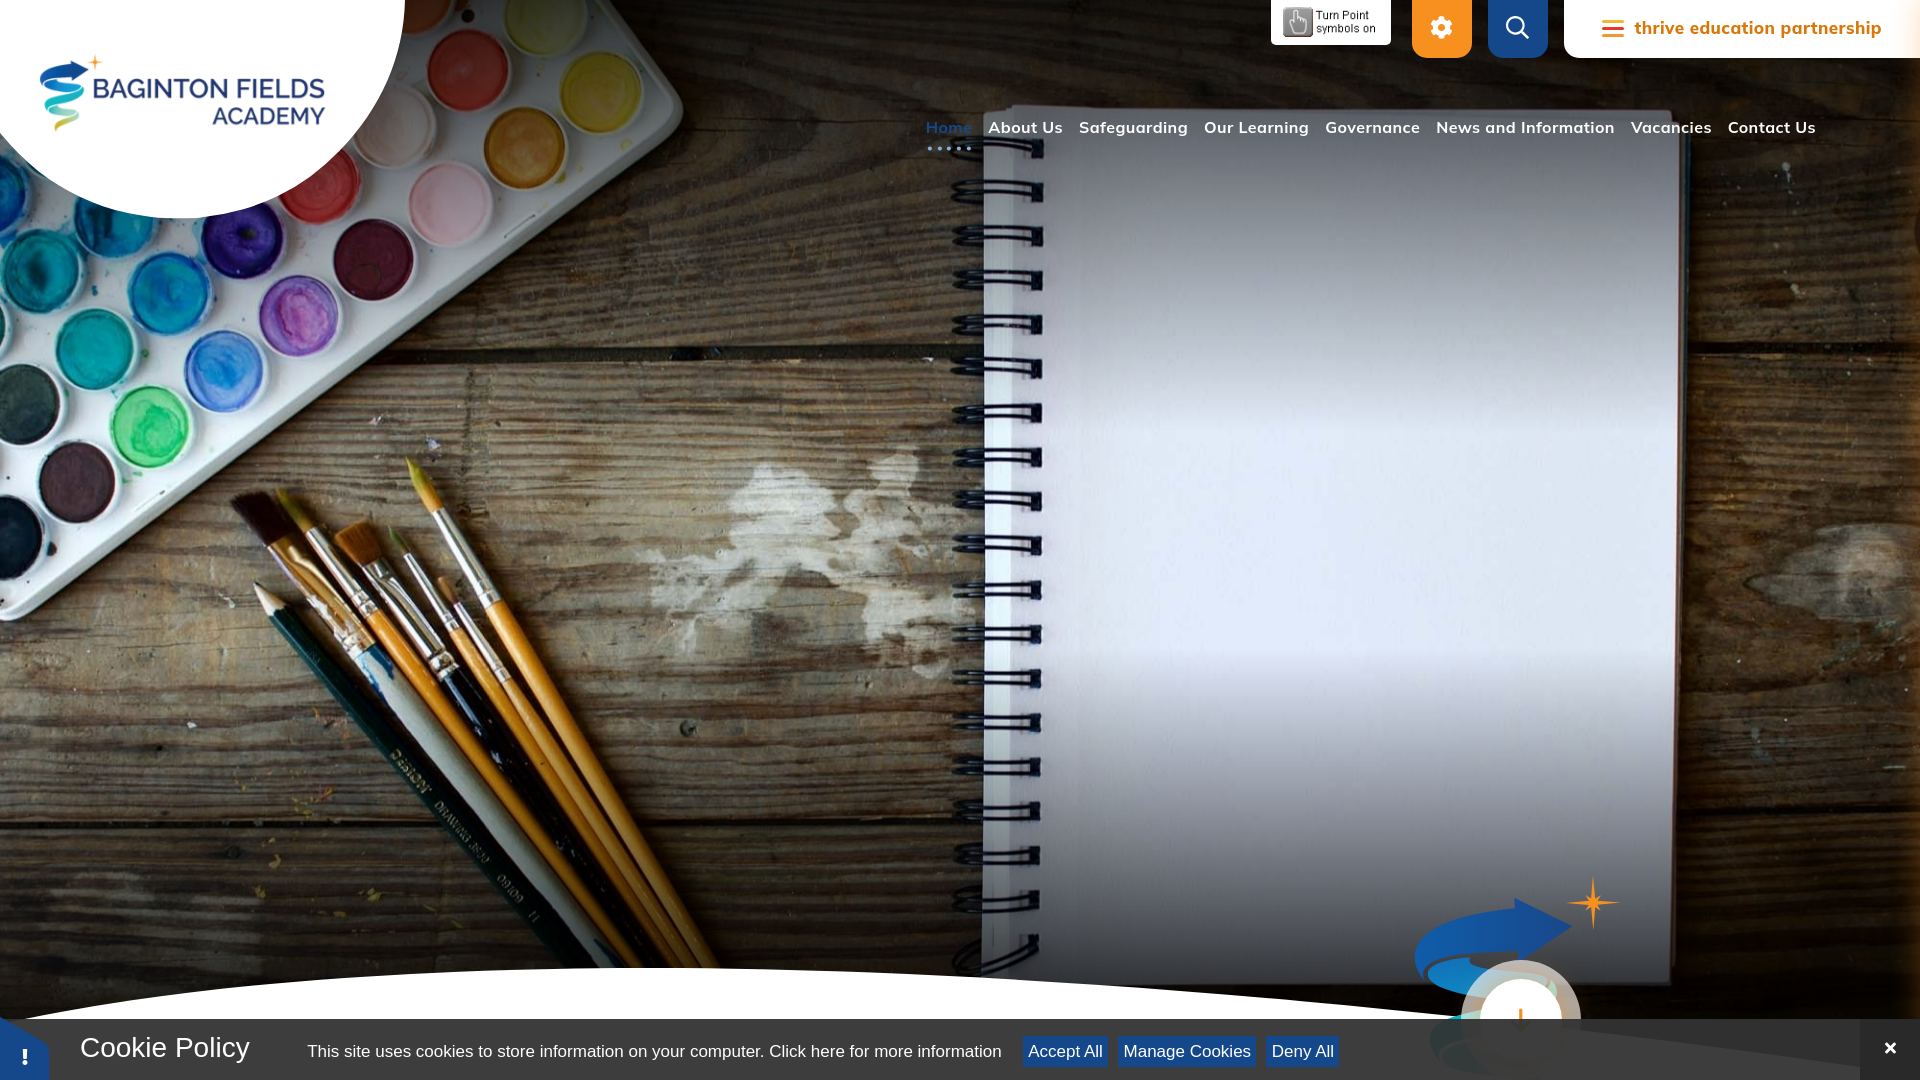Open the About Us menu

point(1025,128)
